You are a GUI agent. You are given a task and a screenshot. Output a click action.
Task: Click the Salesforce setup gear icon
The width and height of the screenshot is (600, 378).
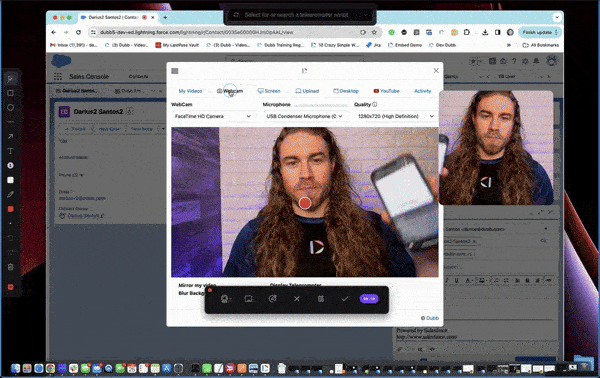(525, 61)
